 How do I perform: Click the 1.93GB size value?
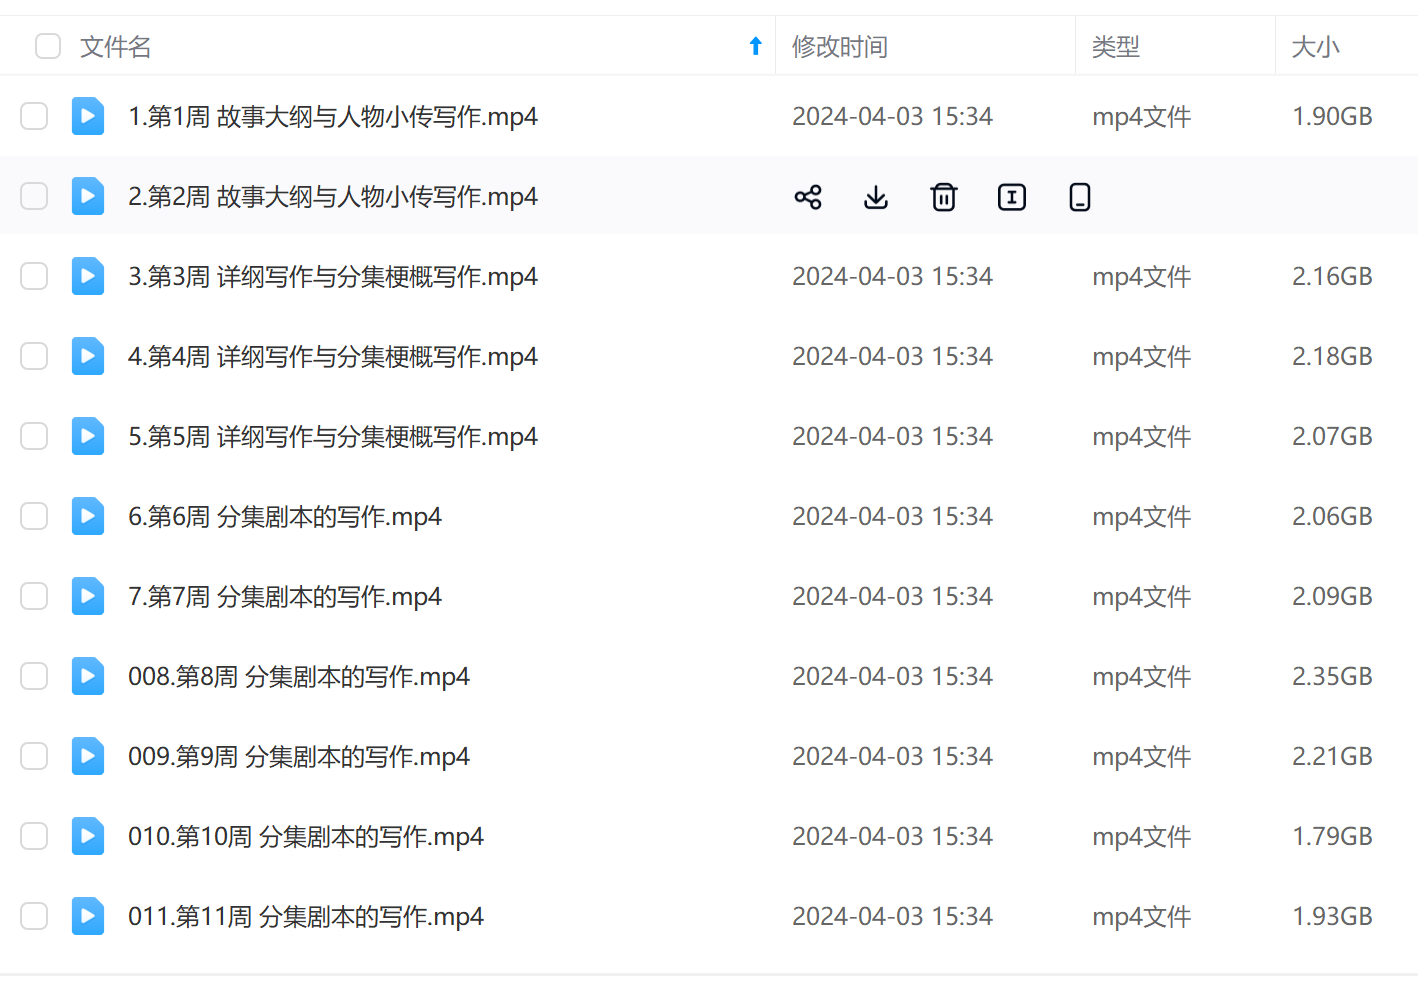1332,917
